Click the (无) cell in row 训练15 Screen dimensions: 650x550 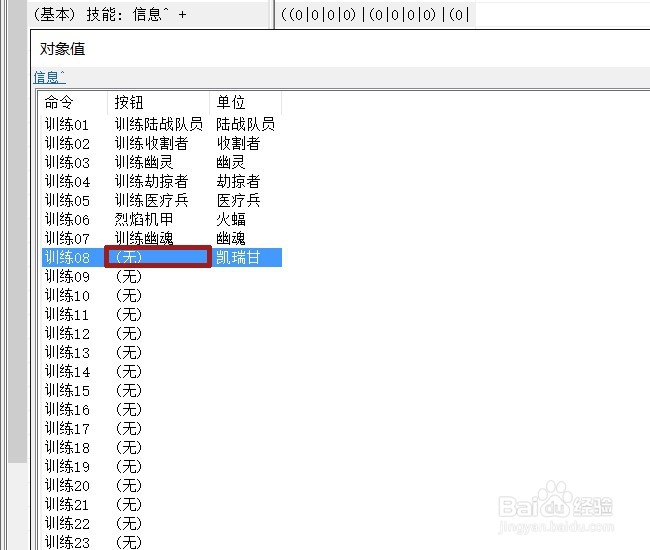click(129, 391)
